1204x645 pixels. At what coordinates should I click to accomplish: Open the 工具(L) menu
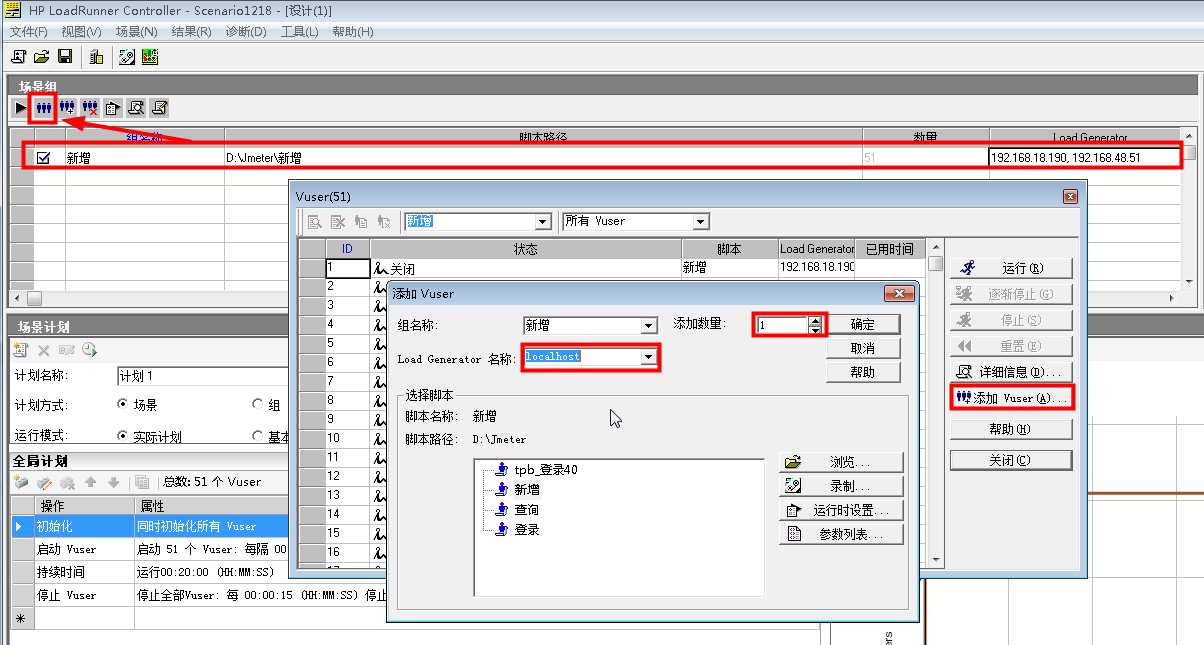(x=299, y=32)
